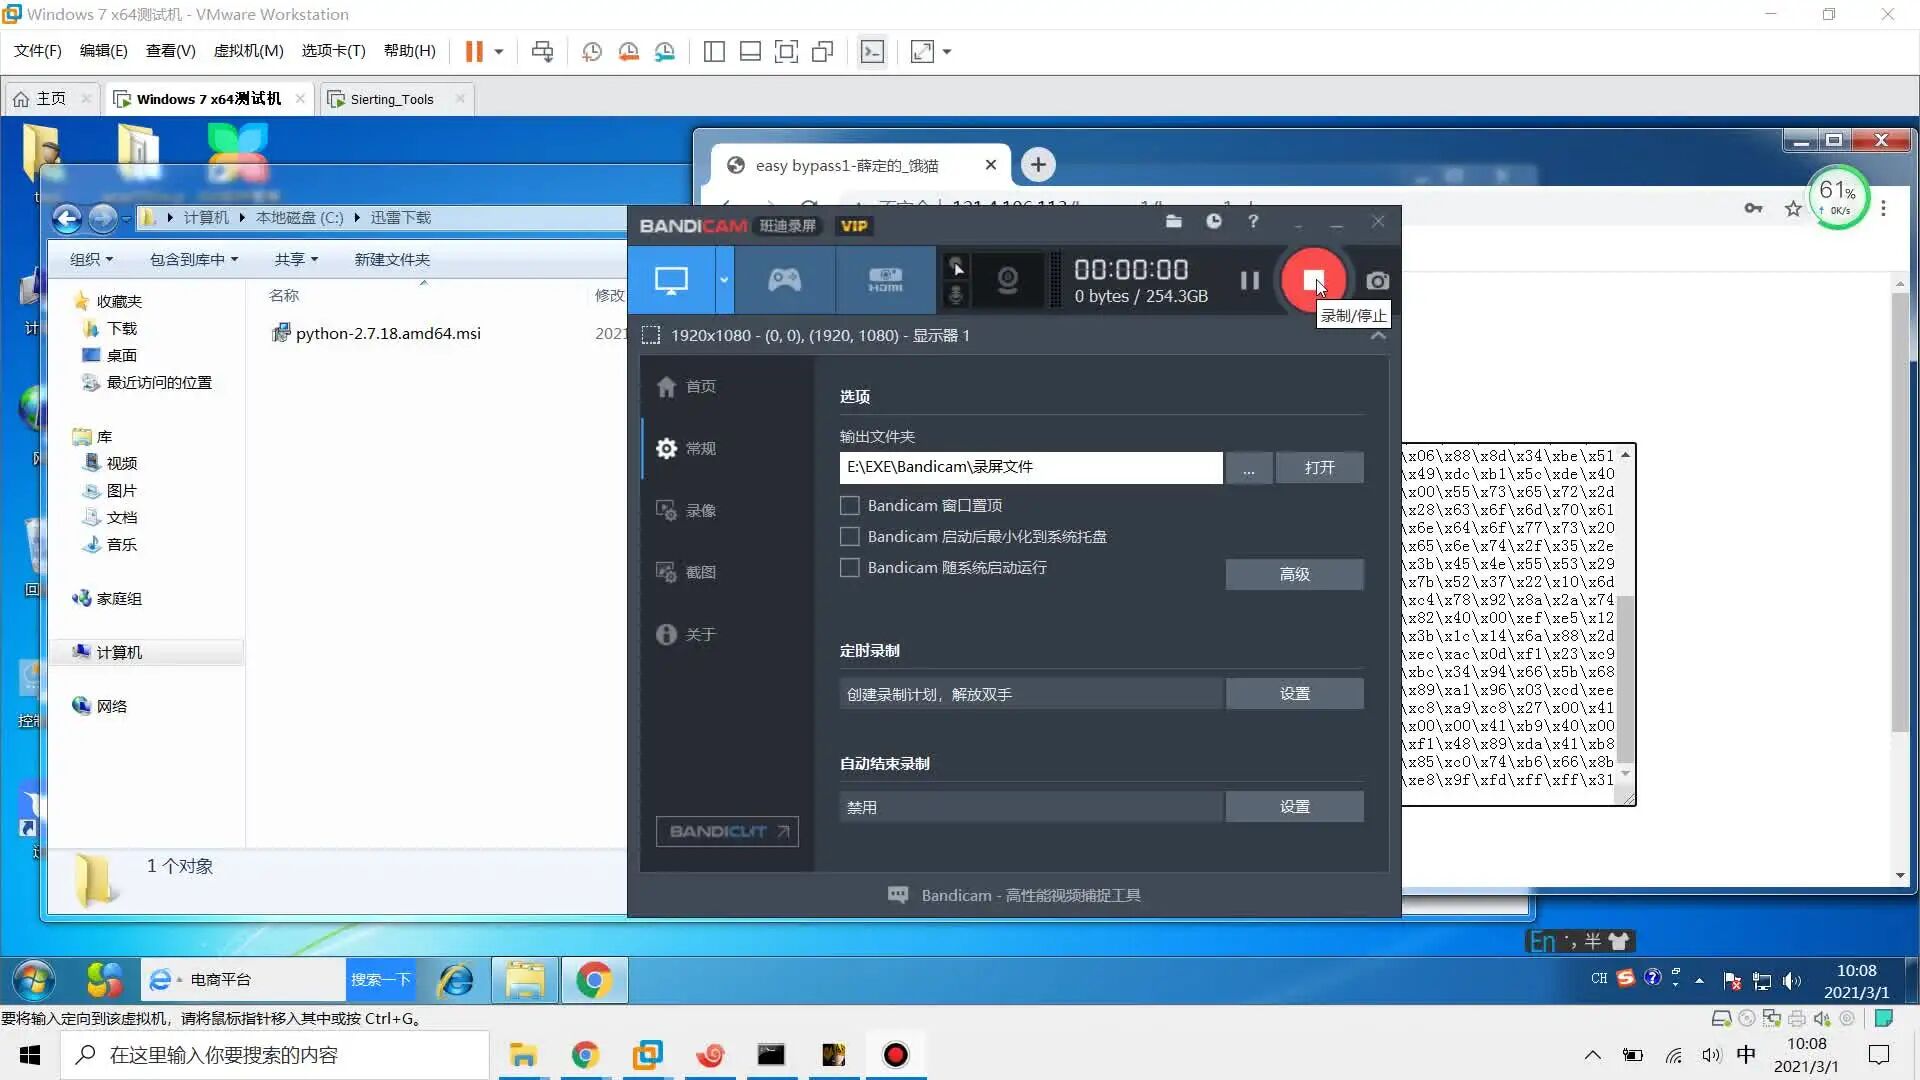Select Bandicam game recording mode
Image resolution: width=1920 pixels, height=1080 pixels.
(x=785, y=280)
